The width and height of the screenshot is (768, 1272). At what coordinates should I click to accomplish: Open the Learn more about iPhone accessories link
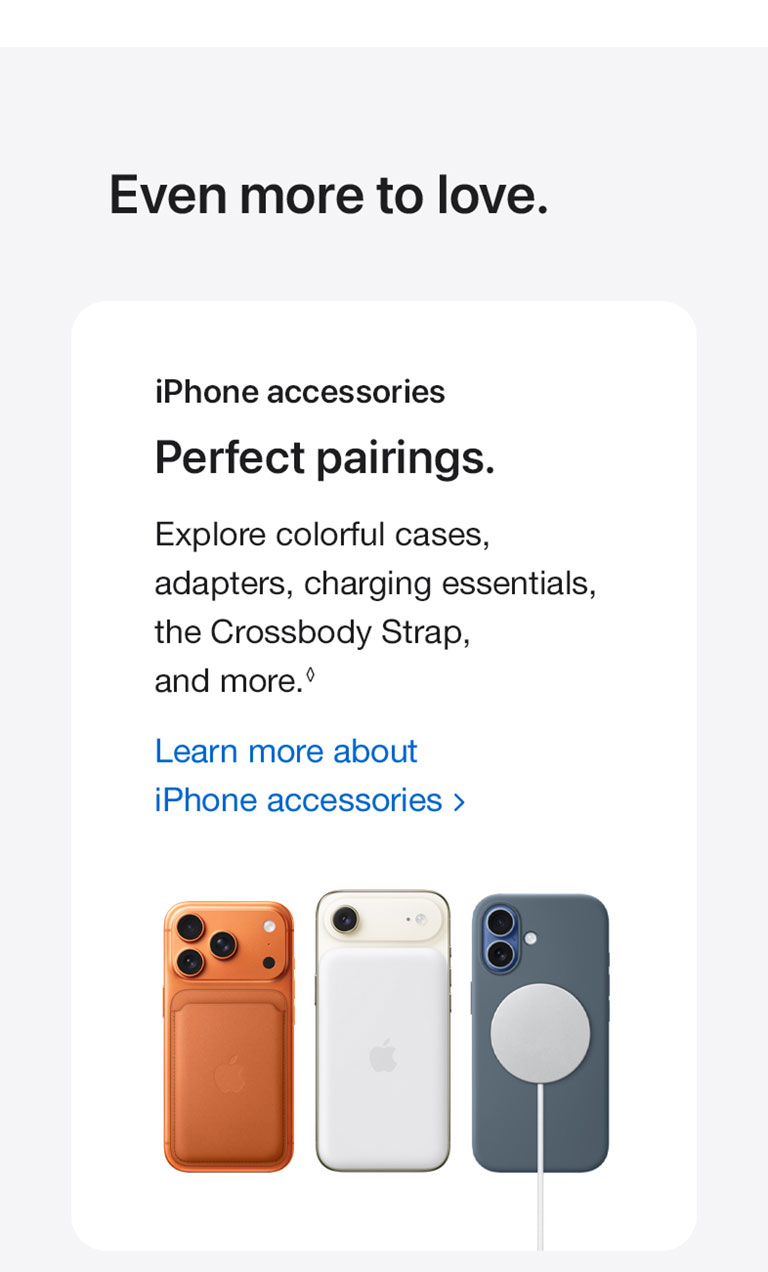pos(286,775)
